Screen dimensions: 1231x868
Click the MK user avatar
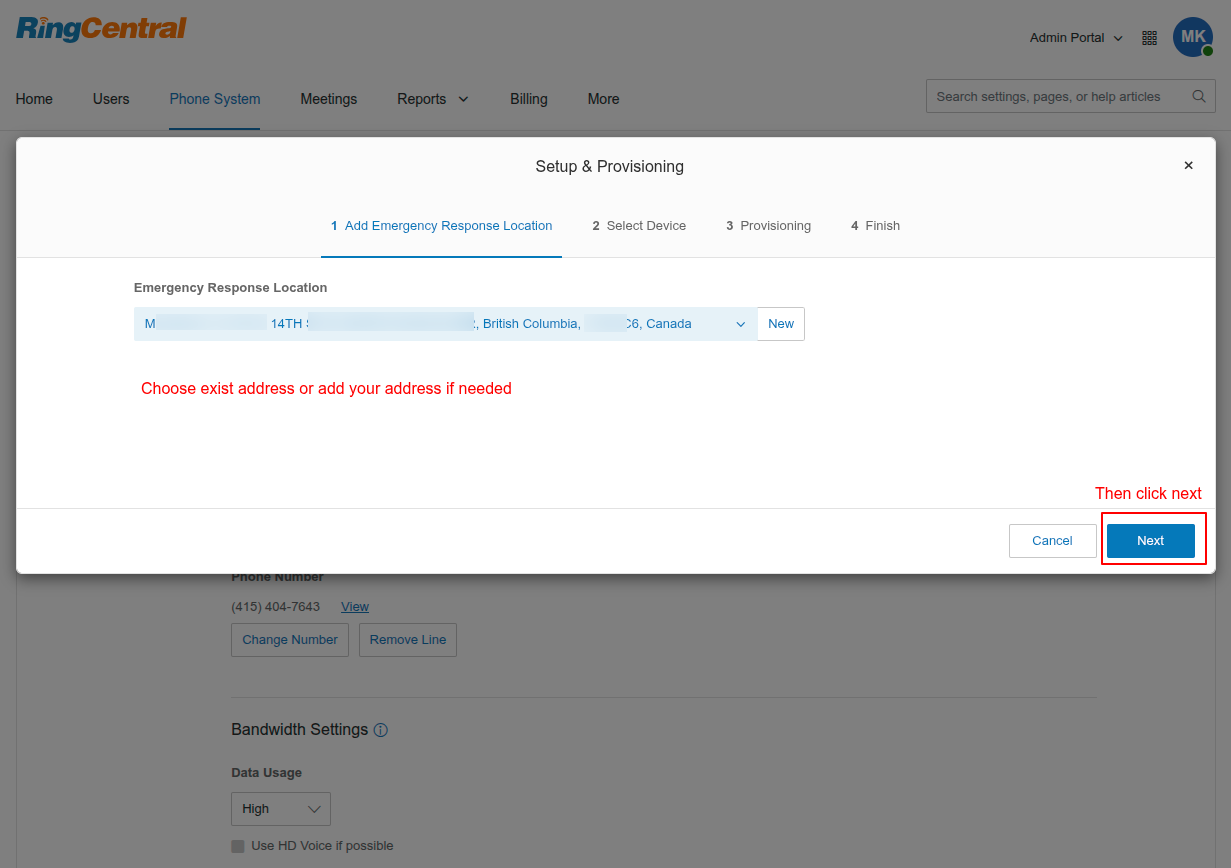click(x=1192, y=37)
